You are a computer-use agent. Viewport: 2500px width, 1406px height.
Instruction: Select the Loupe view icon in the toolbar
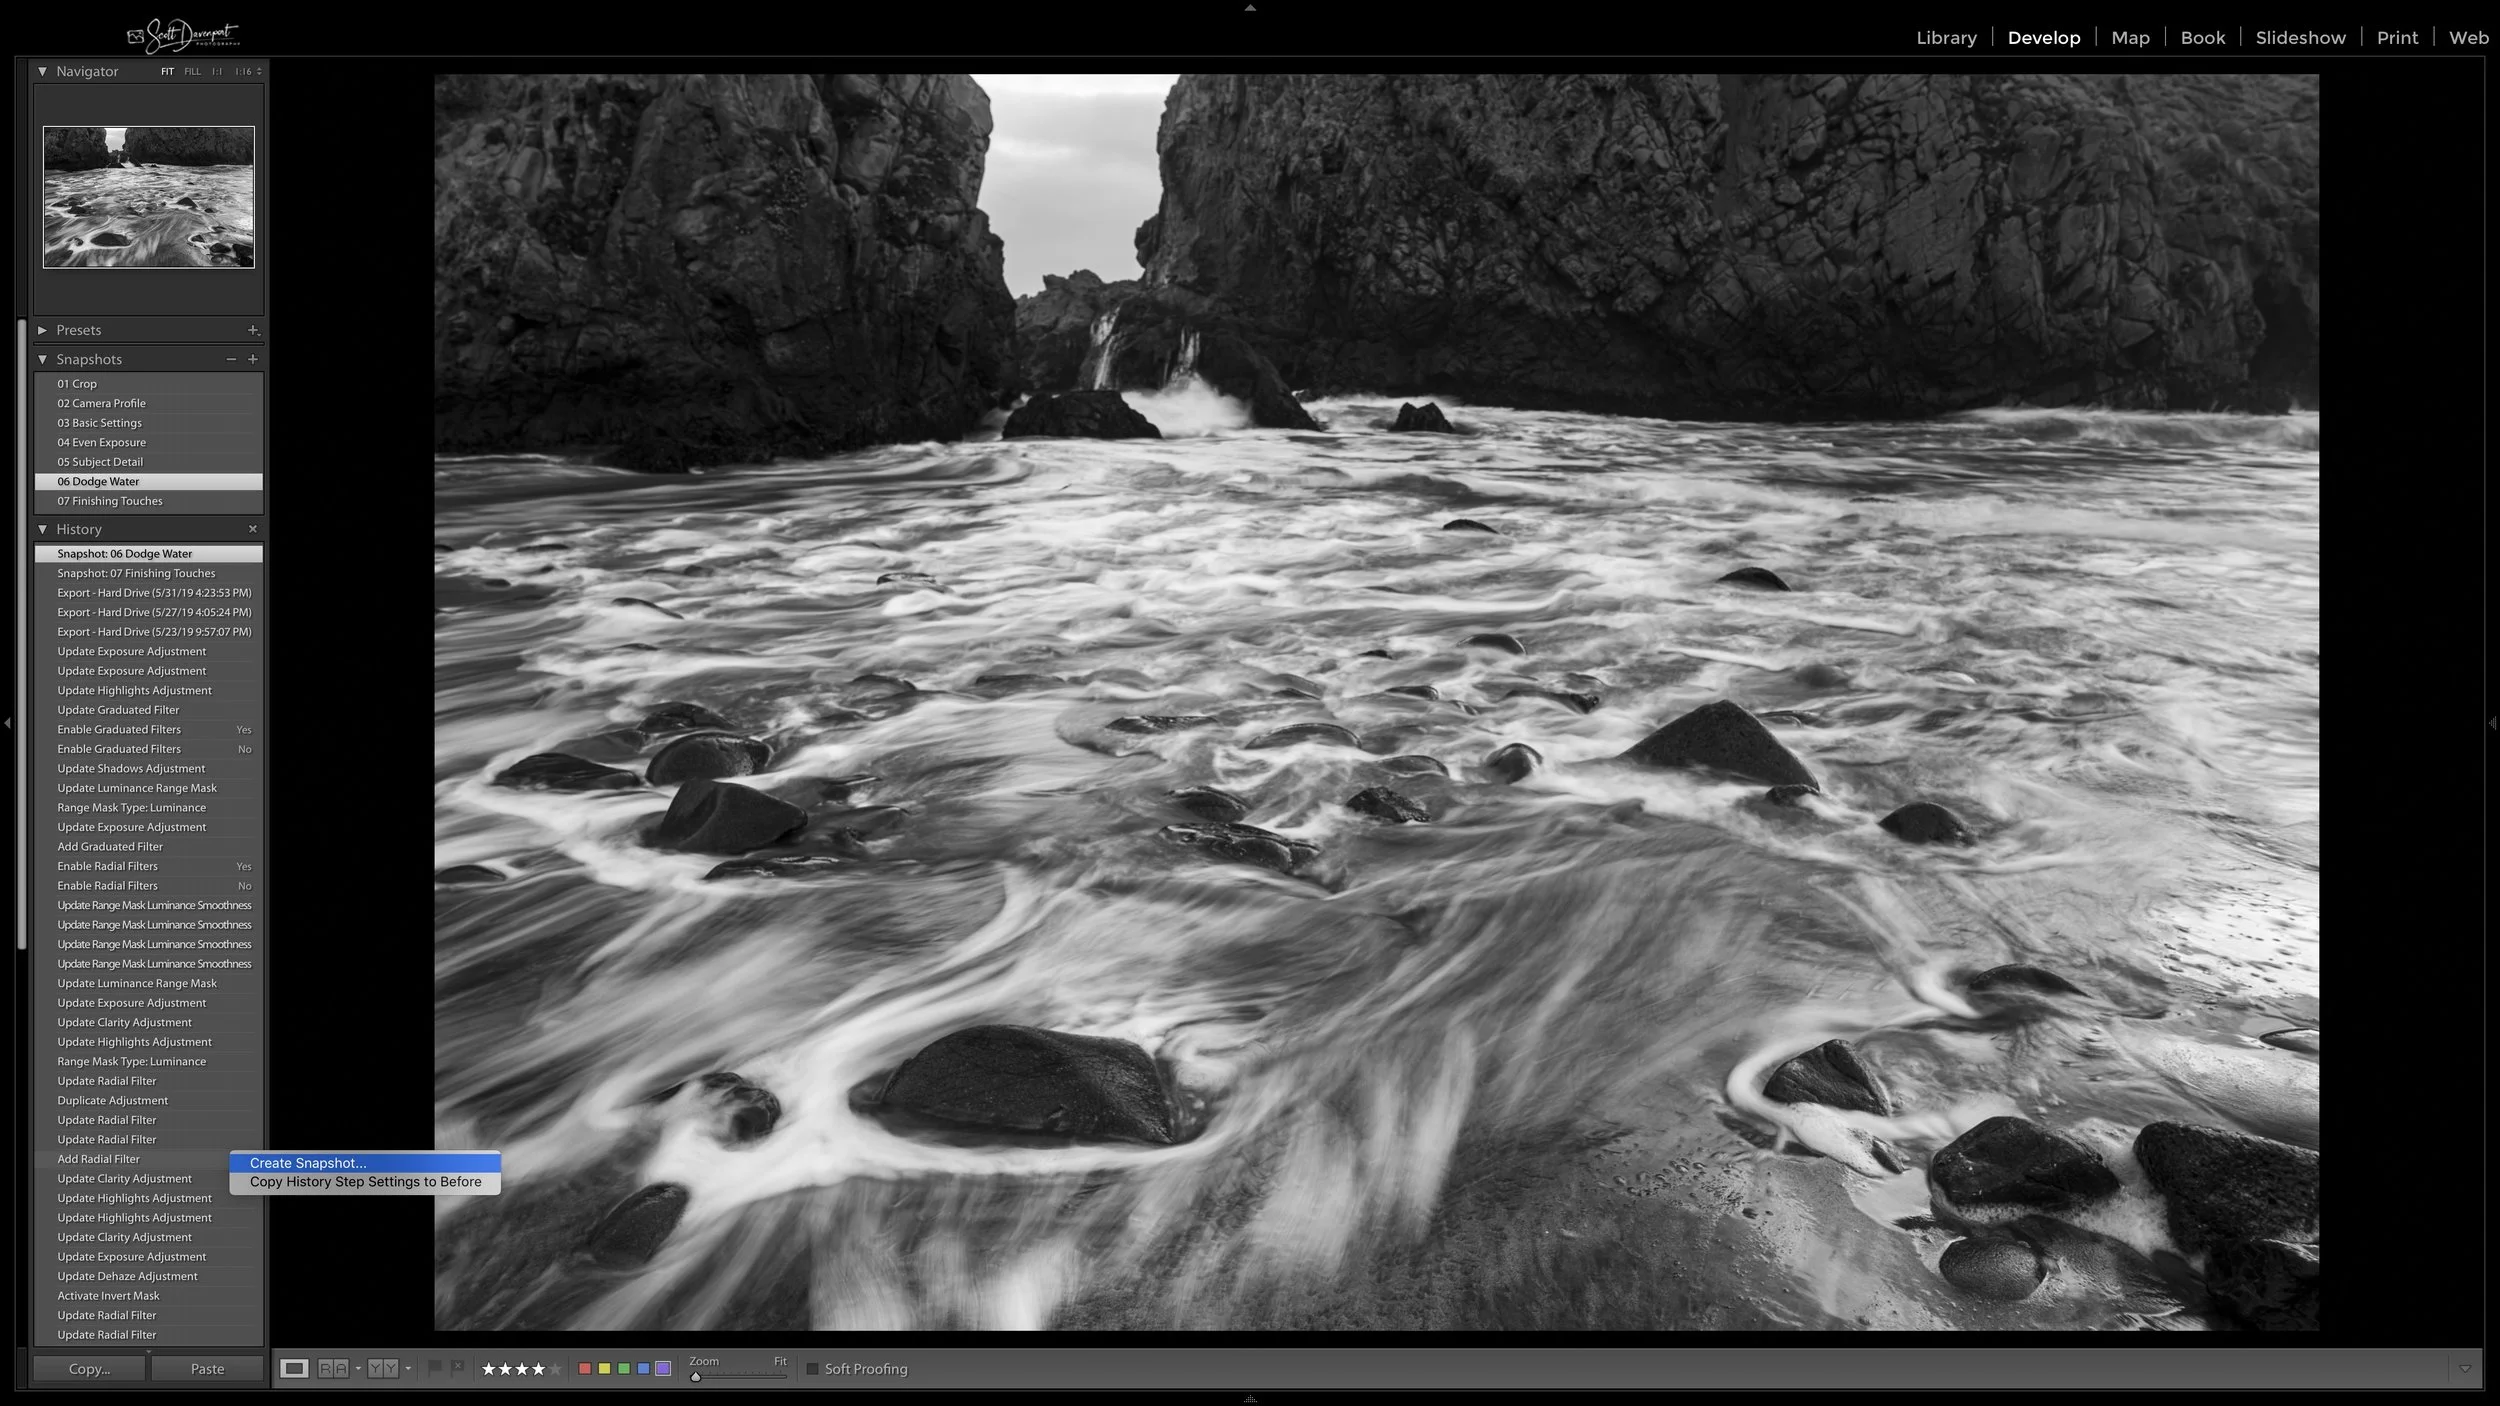click(x=294, y=1368)
